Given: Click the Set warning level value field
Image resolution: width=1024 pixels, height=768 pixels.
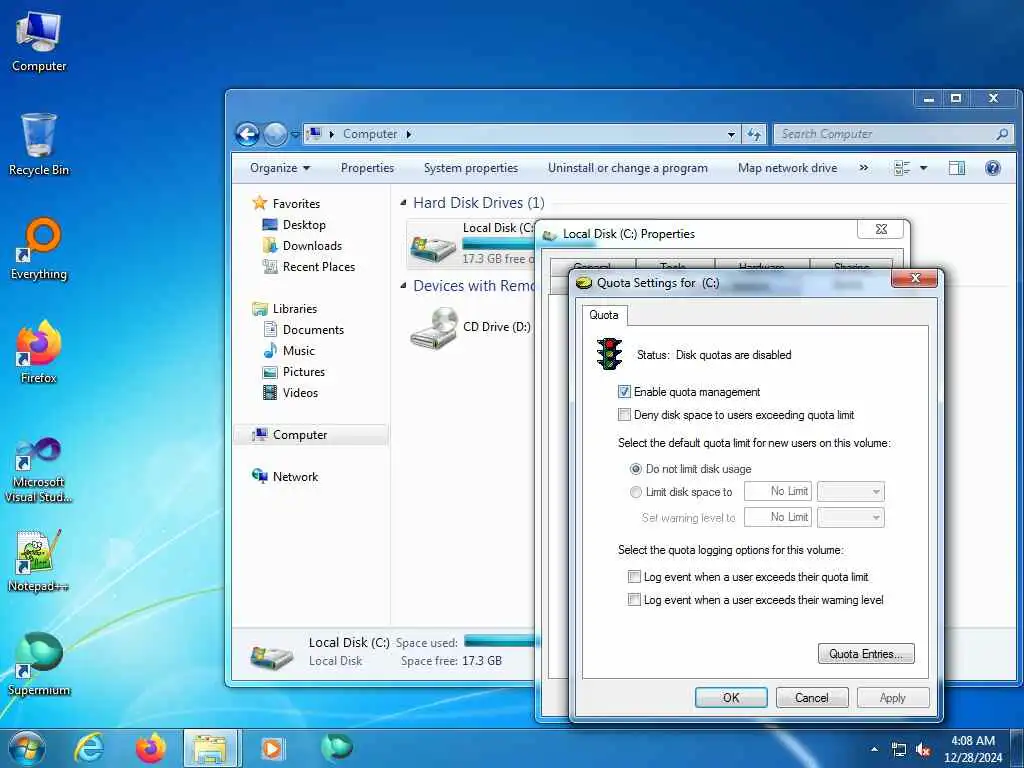Looking at the screenshot, I should point(778,517).
